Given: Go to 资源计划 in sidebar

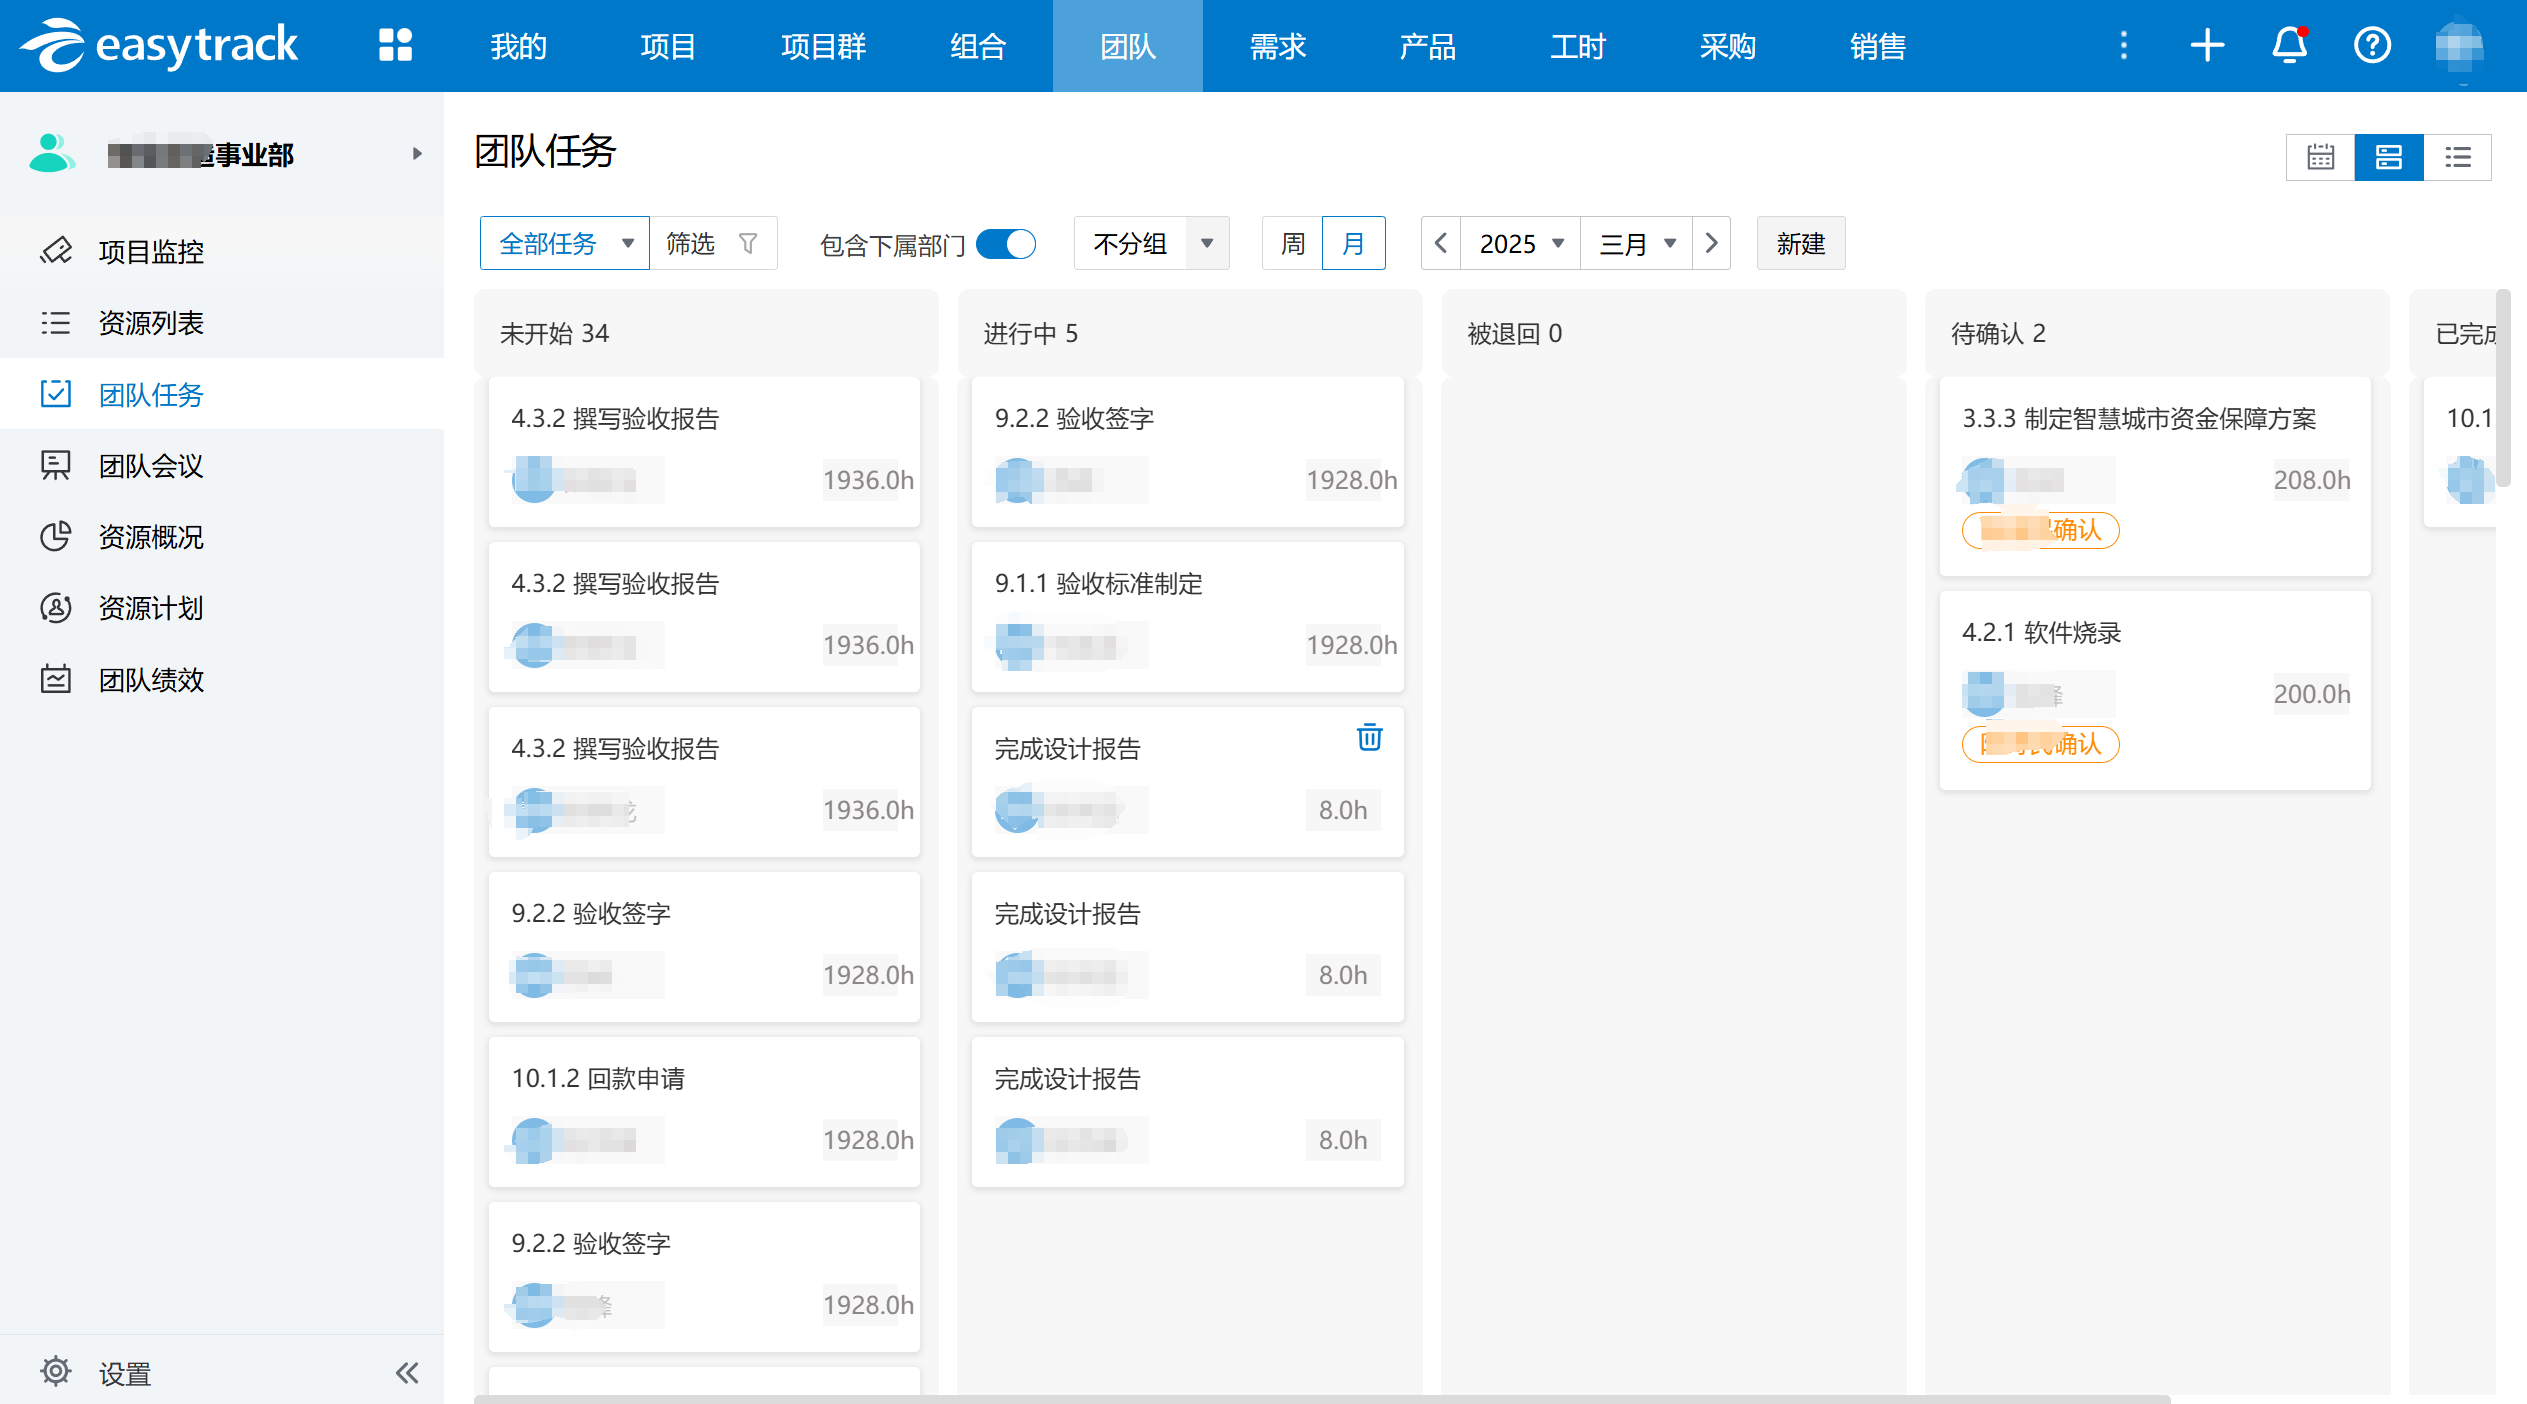Looking at the screenshot, I should coord(151,608).
